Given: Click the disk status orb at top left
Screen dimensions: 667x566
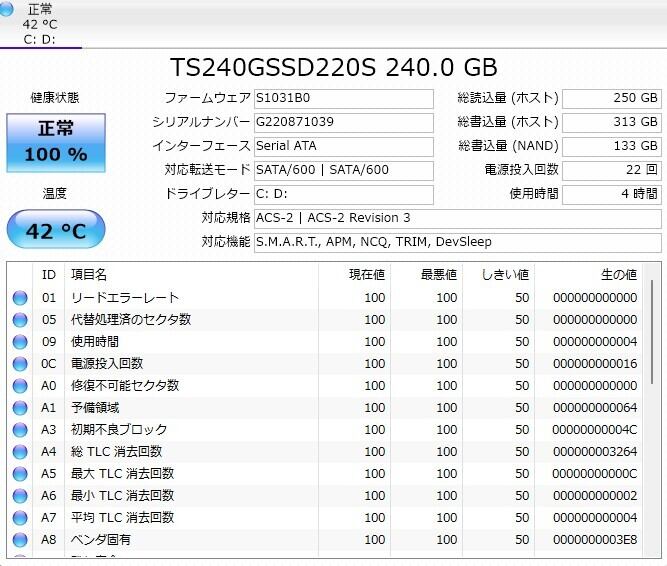Looking at the screenshot, I should (x=8, y=10).
